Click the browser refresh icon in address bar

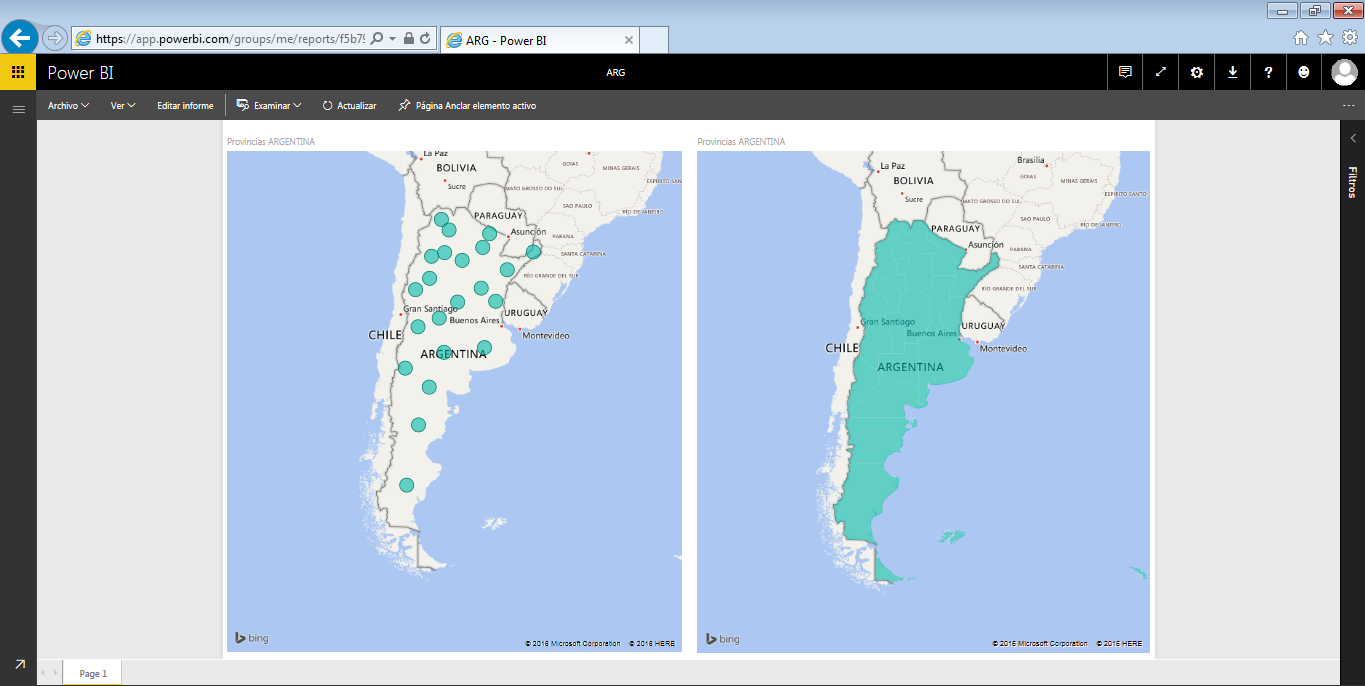425,39
